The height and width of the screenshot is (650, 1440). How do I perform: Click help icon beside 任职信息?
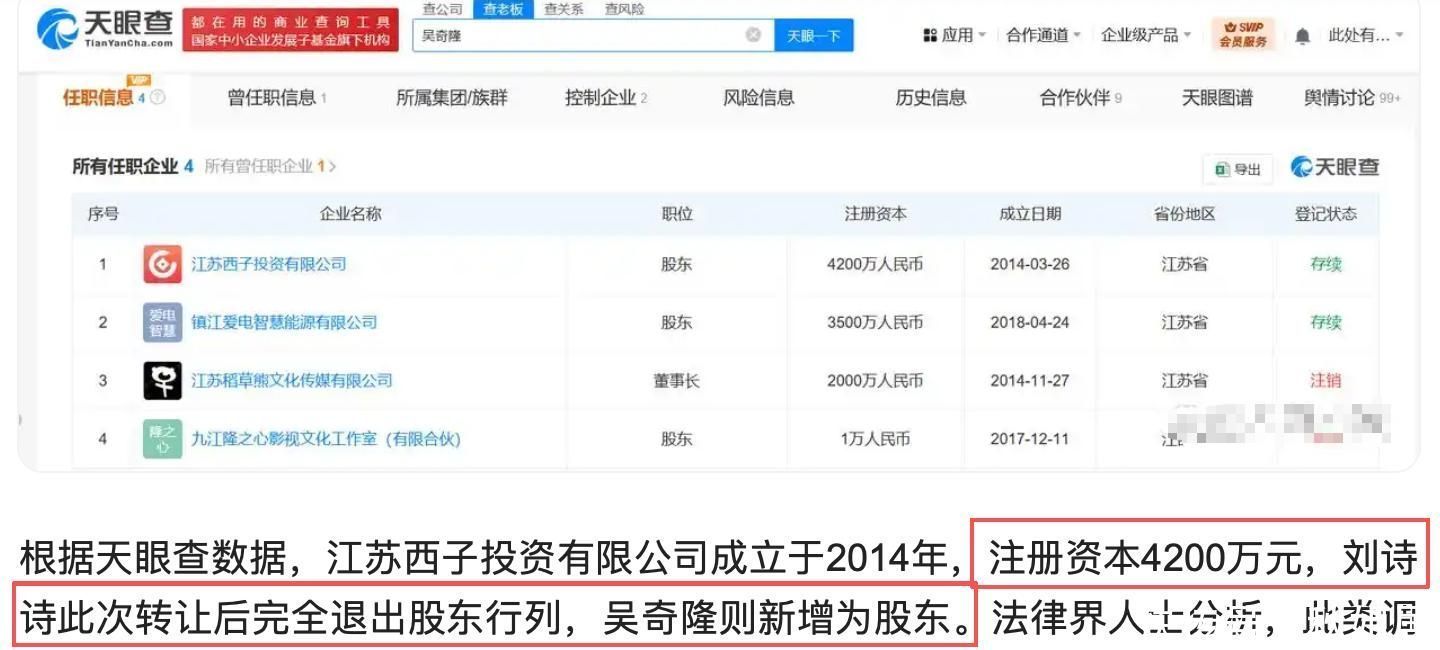coord(157,98)
